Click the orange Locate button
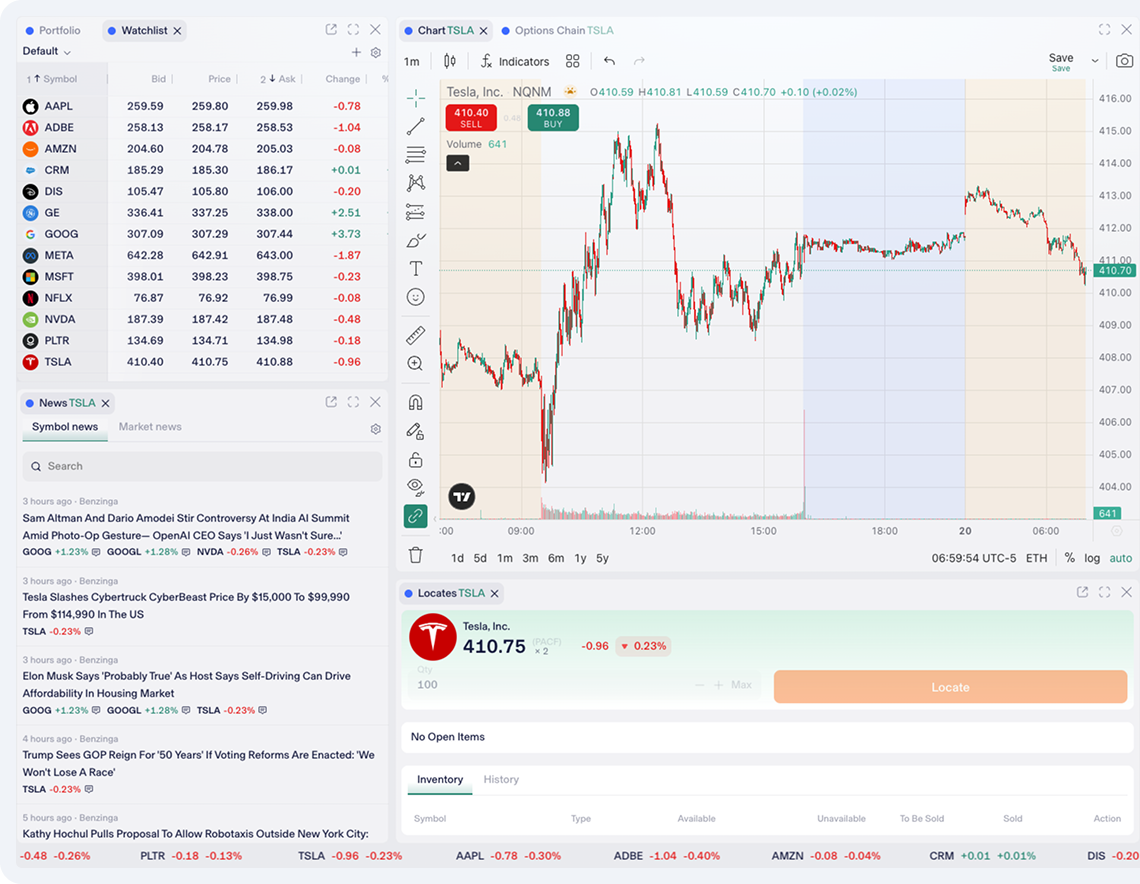1140x884 pixels. [x=950, y=687]
